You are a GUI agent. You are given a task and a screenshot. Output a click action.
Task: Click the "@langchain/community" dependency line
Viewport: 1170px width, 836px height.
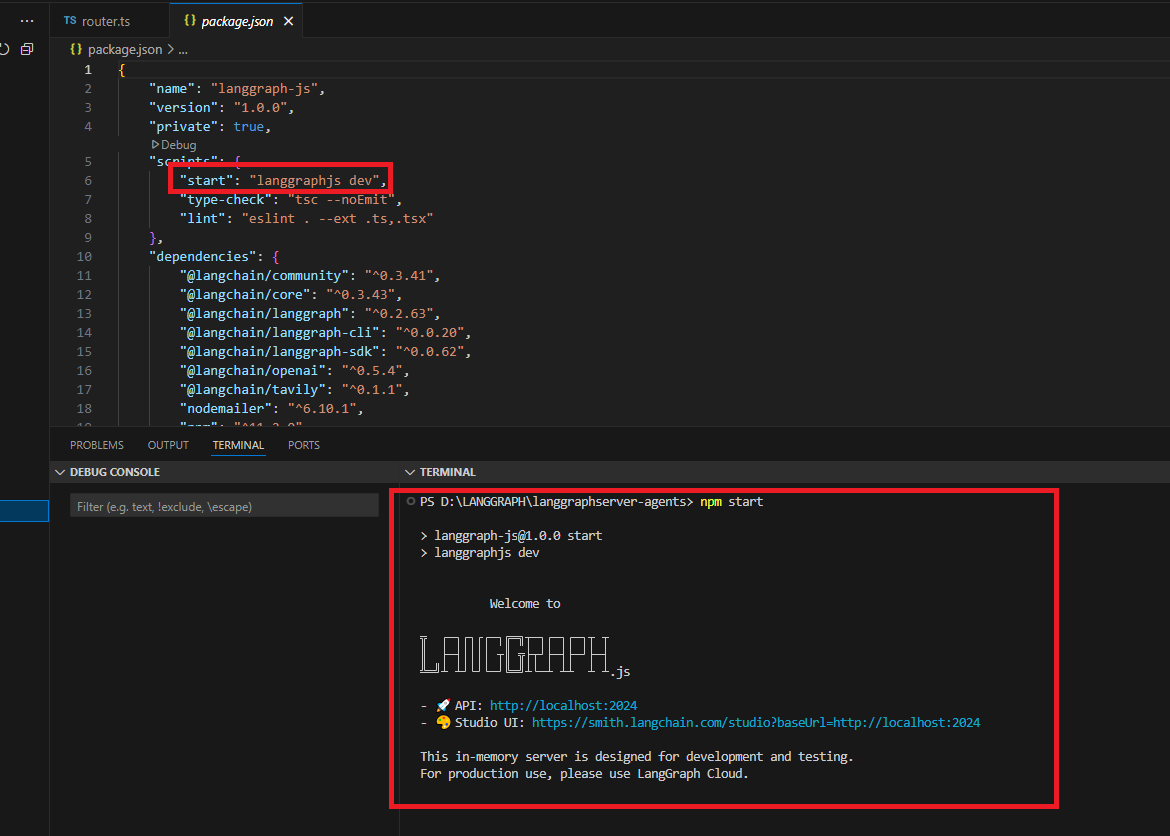(x=310, y=276)
